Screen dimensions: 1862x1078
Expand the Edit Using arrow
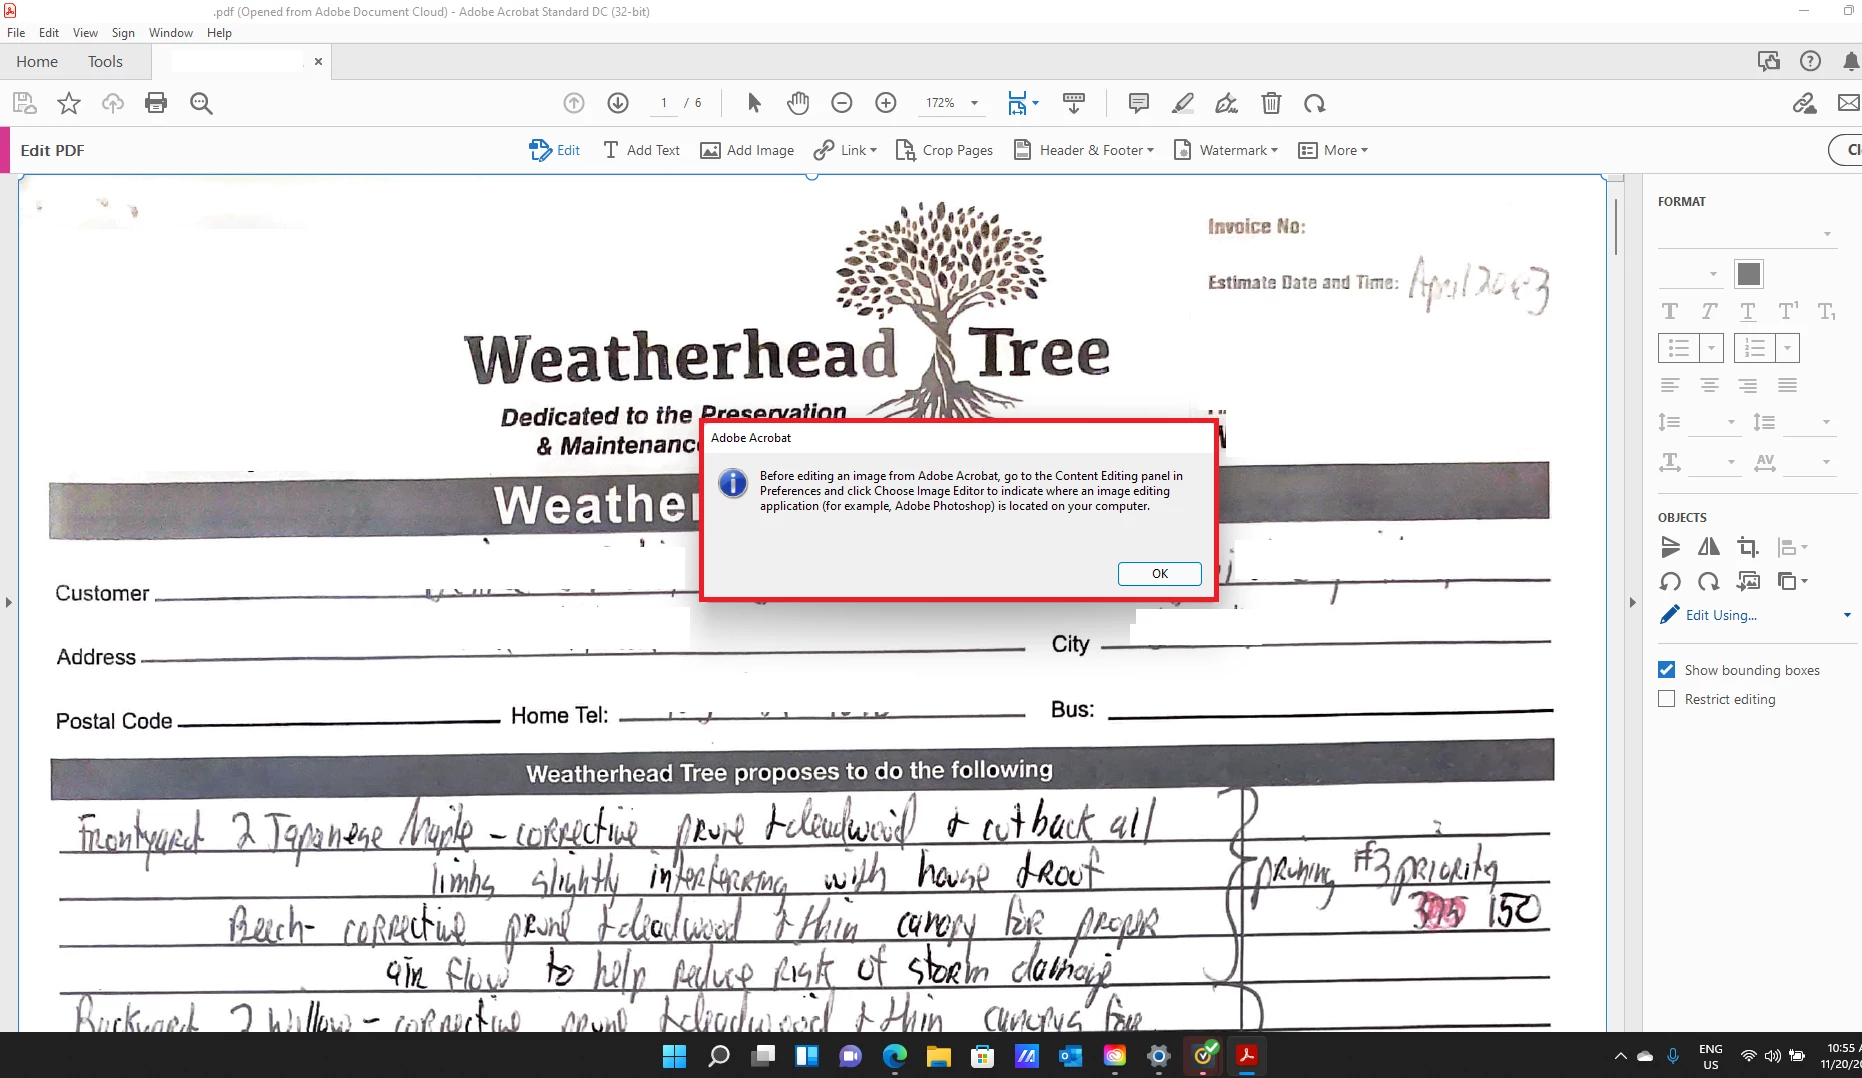(1846, 615)
